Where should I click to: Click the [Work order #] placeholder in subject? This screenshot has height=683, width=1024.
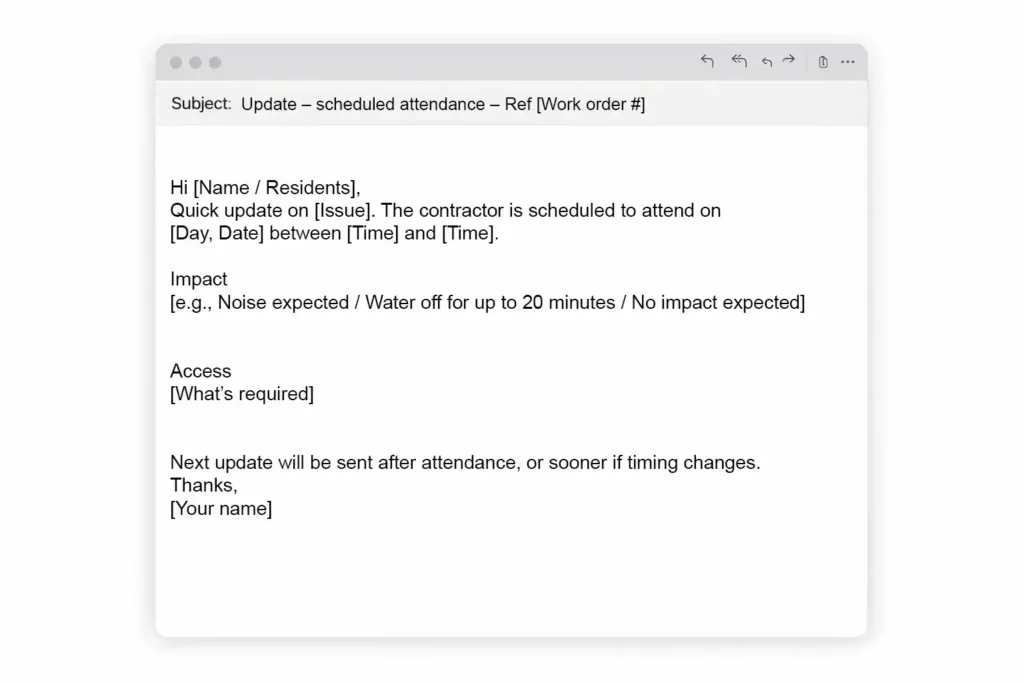(590, 104)
